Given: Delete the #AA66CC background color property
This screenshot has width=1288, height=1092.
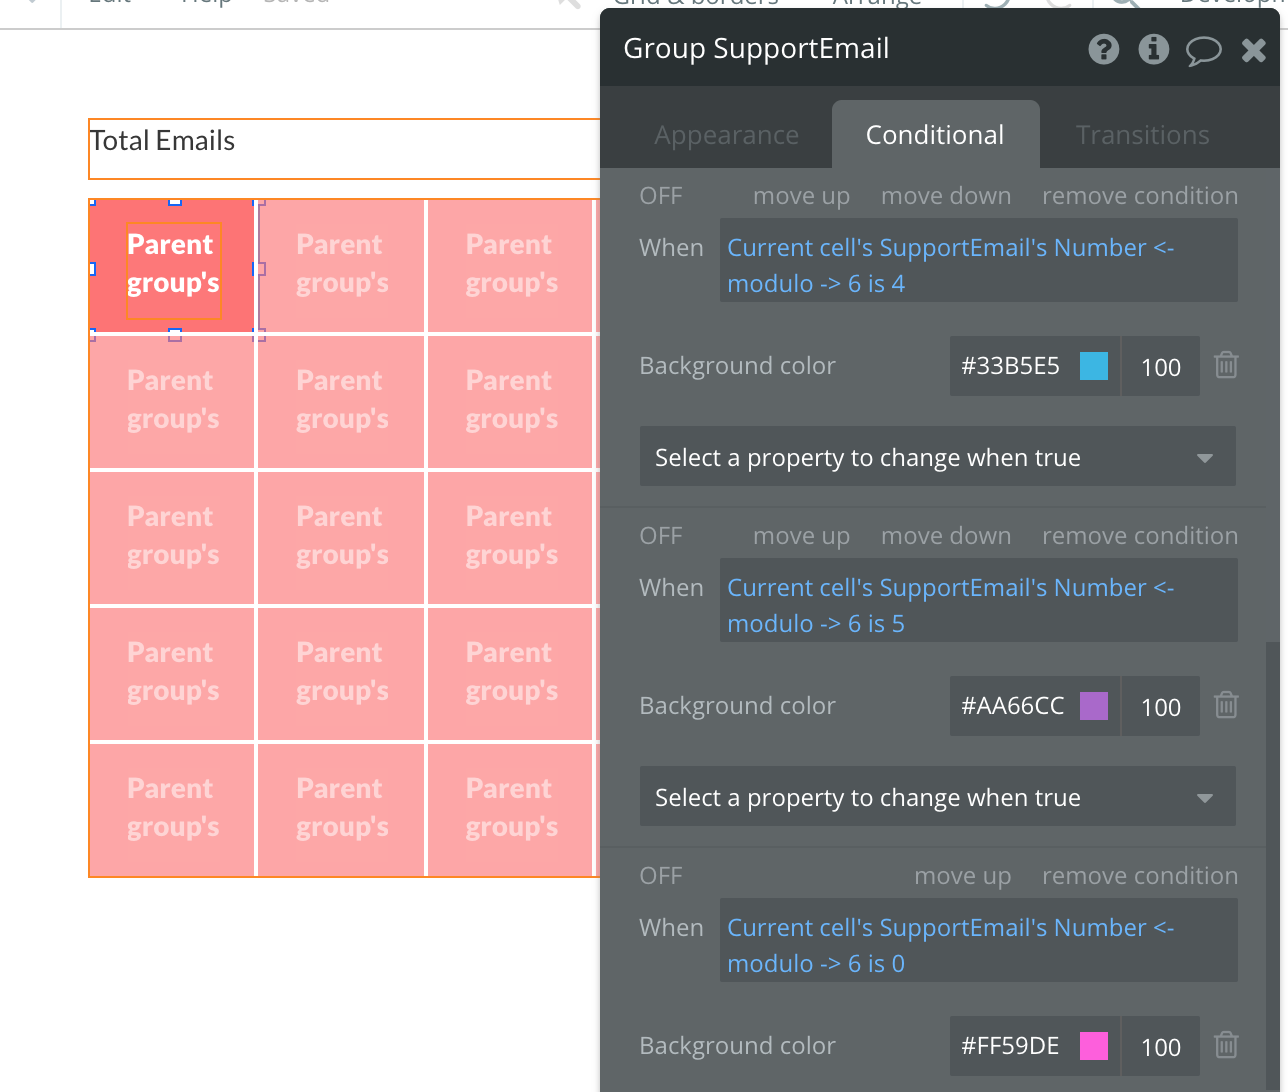Looking at the screenshot, I should (x=1226, y=706).
